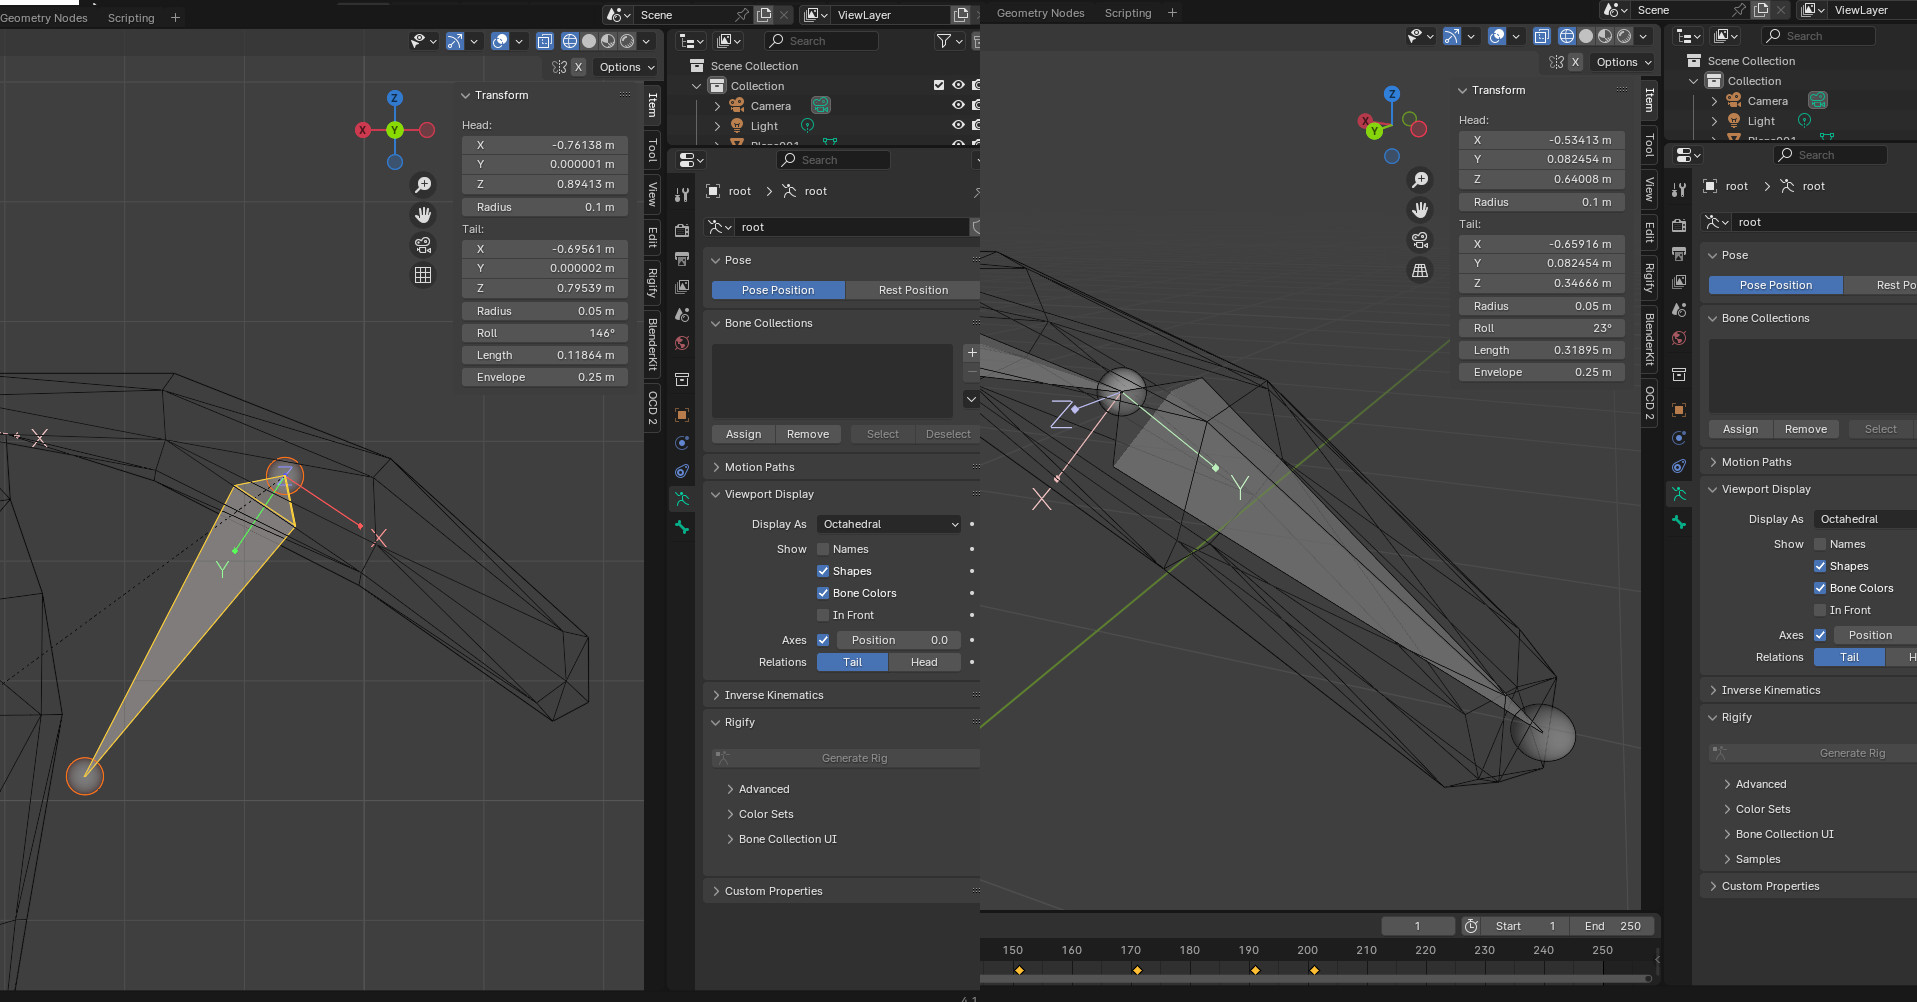
Task: Click the Tool properties tab icon in left editor
Action: tap(682, 195)
